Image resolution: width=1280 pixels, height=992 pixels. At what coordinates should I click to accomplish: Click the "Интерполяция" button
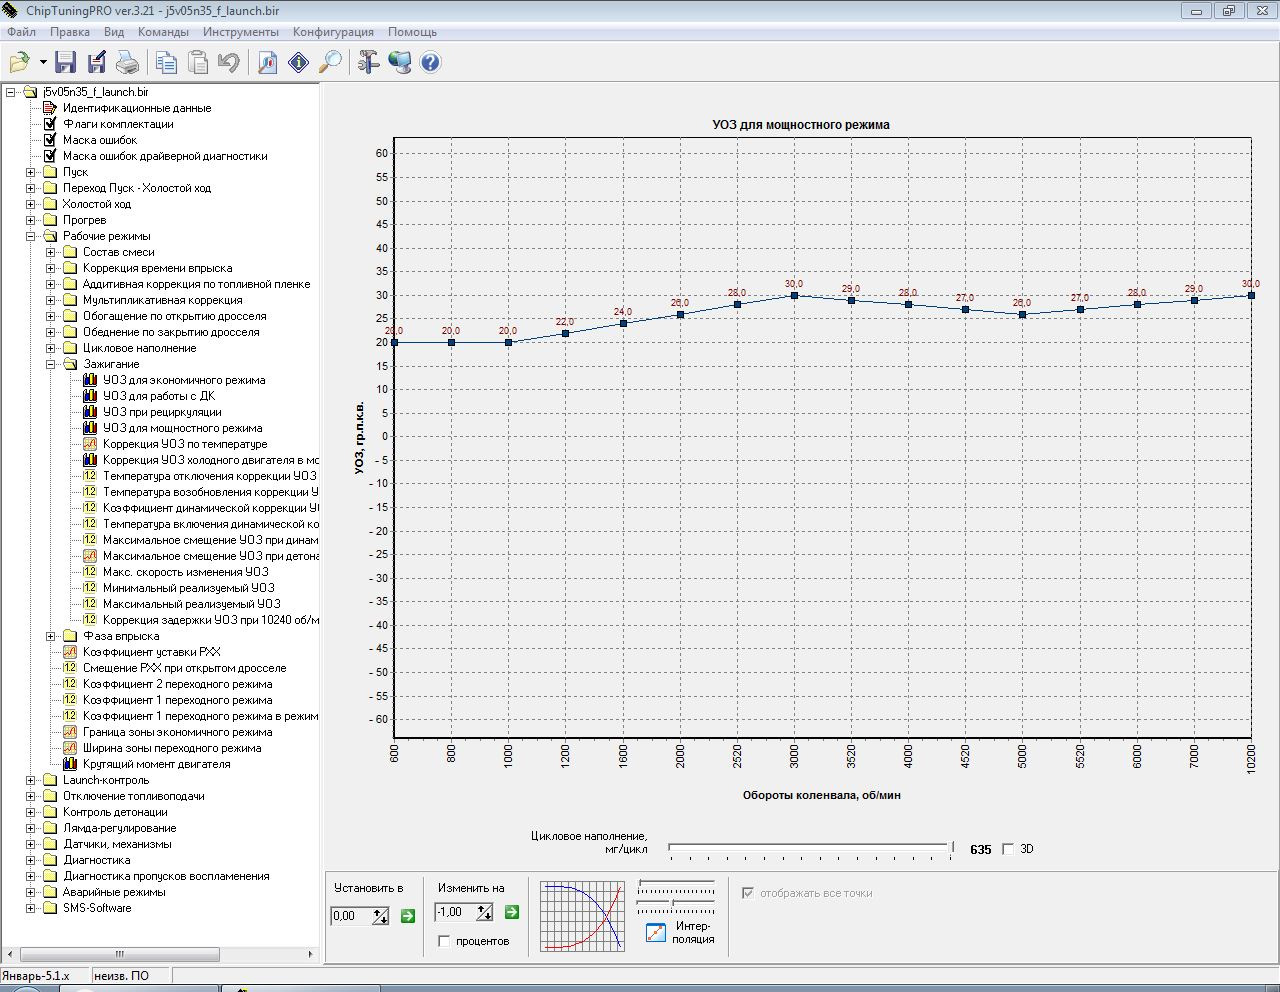(x=656, y=932)
